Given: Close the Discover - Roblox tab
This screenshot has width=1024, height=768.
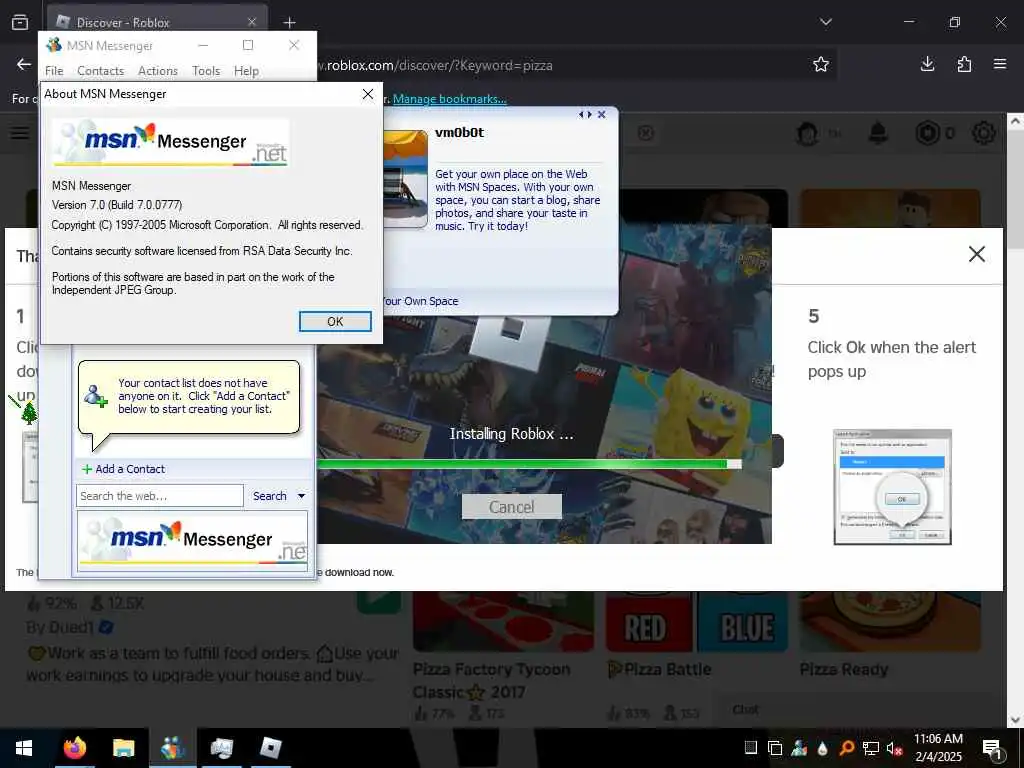Looking at the screenshot, I should (x=251, y=22).
